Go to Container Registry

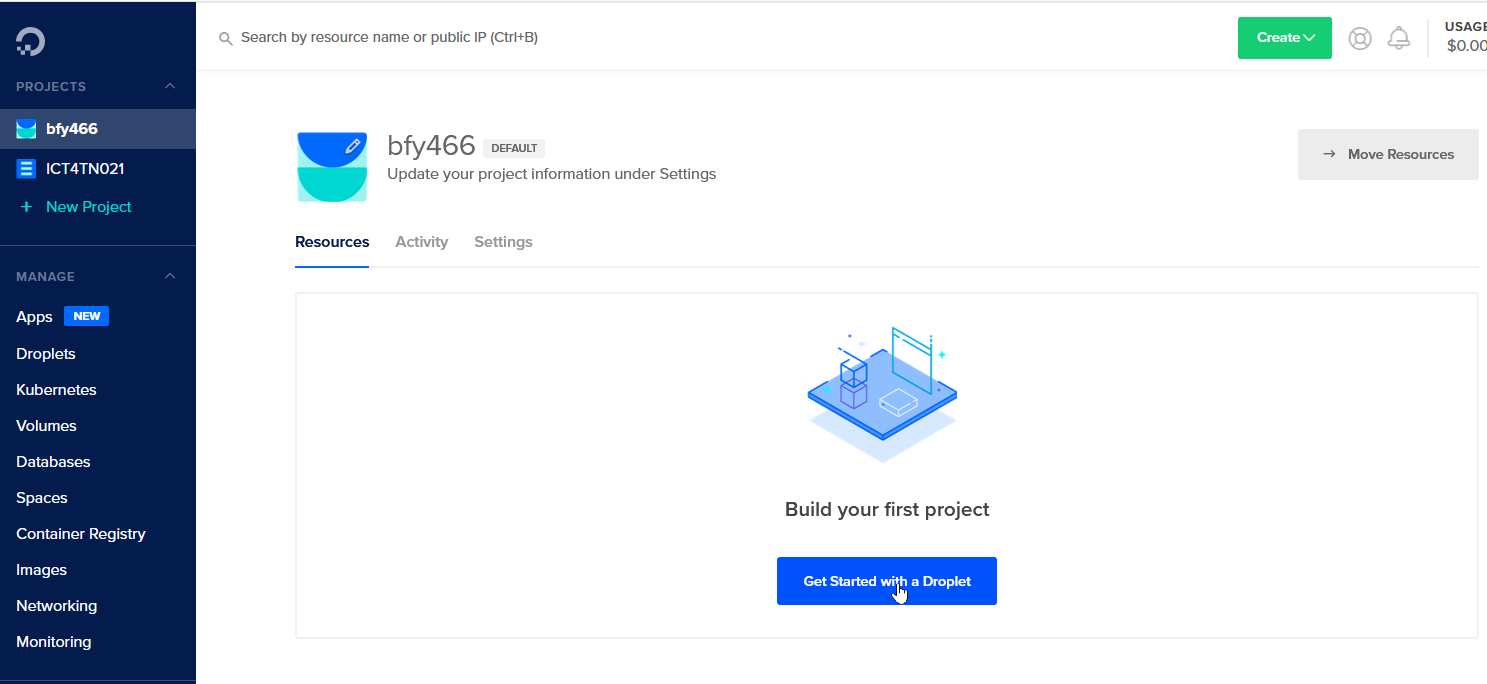[x=81, y=534]
